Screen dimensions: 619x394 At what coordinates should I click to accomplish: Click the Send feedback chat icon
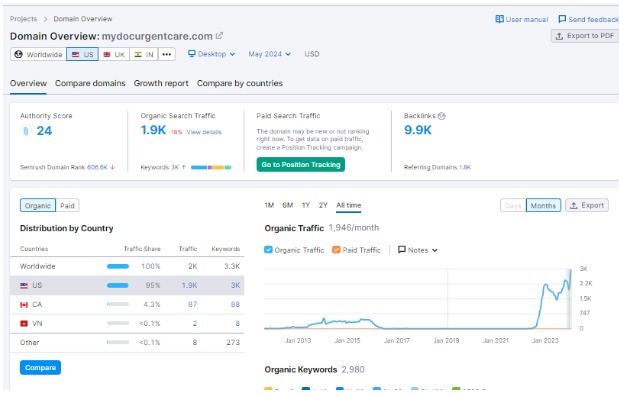coord(562,19)
